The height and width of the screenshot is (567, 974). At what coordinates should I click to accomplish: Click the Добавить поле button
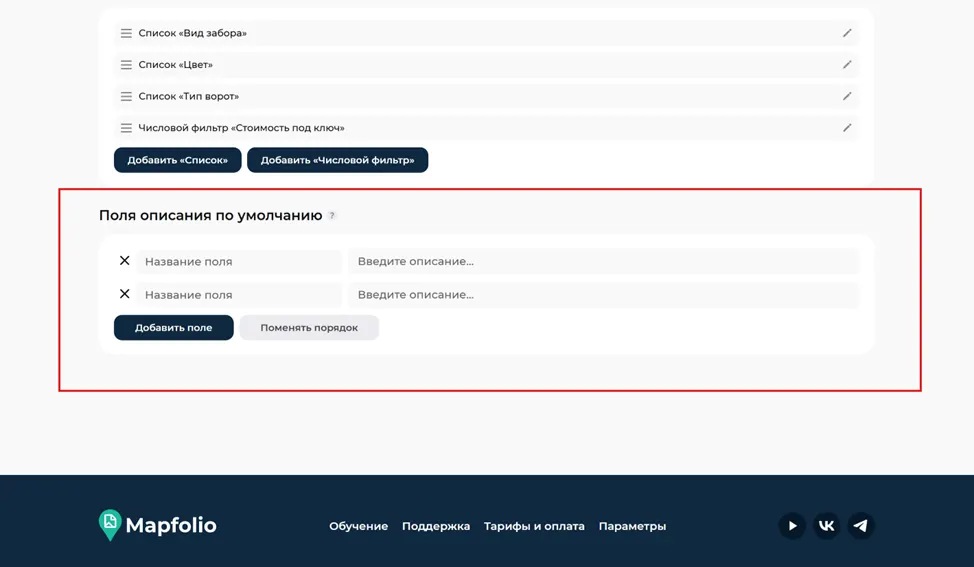(x=173, y=327)
